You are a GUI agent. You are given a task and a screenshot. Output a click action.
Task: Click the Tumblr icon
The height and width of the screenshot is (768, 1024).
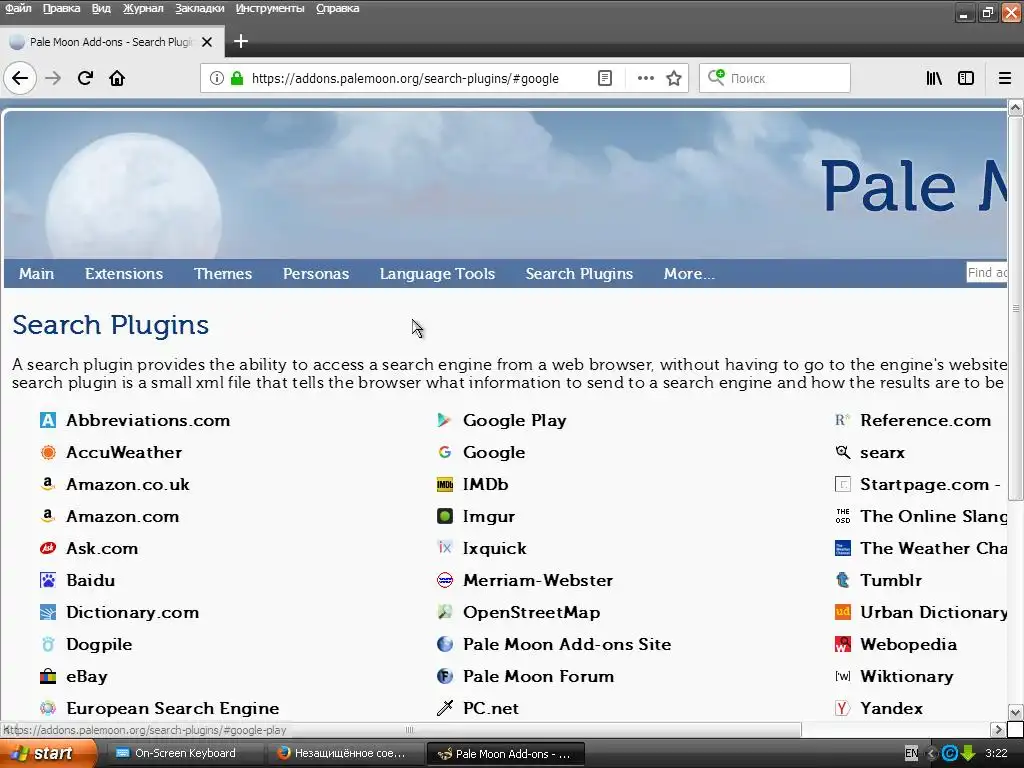tap(842, 580)
